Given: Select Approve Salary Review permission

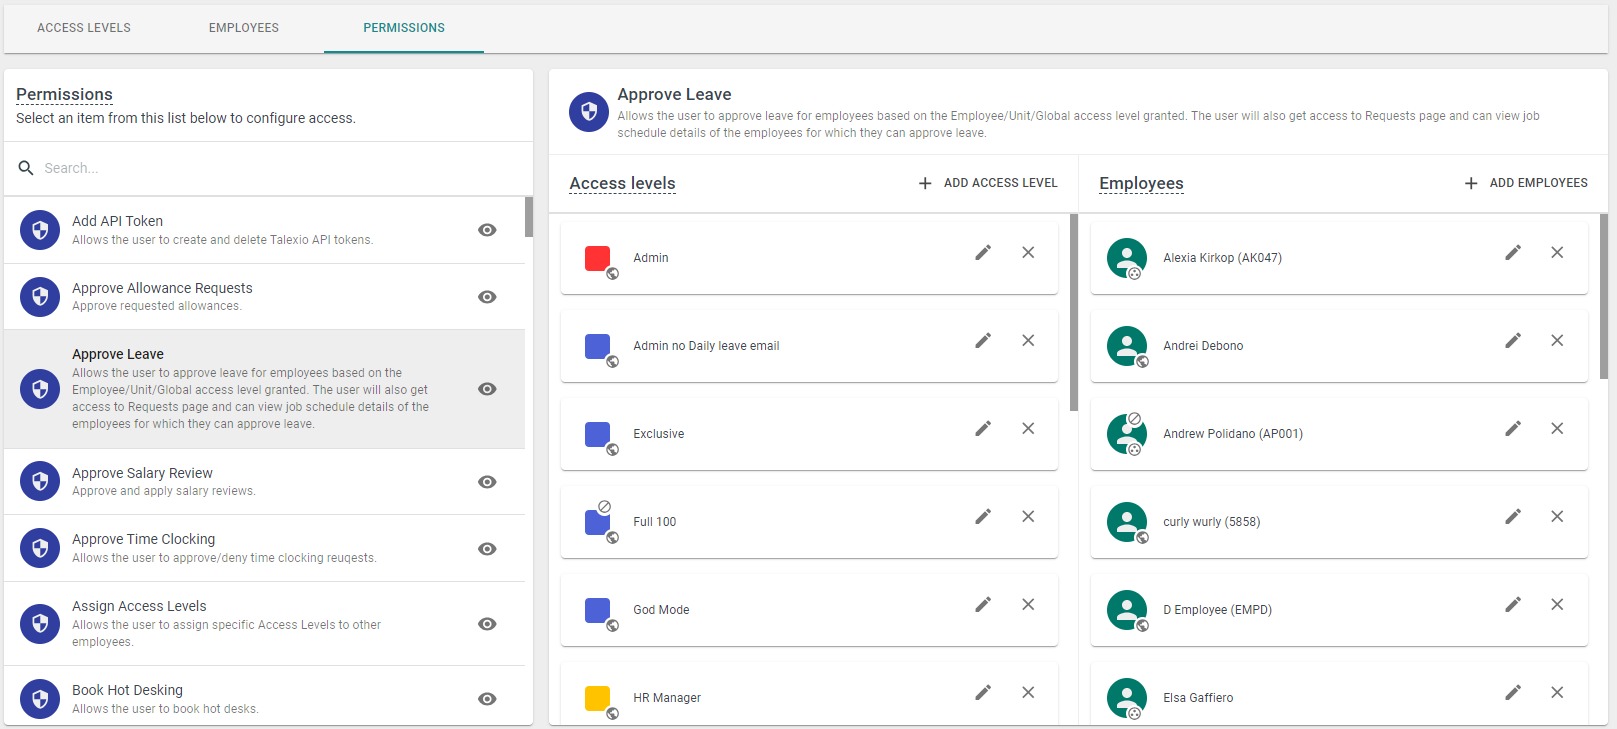Looking at the screenshot, I should coord(264,482).
